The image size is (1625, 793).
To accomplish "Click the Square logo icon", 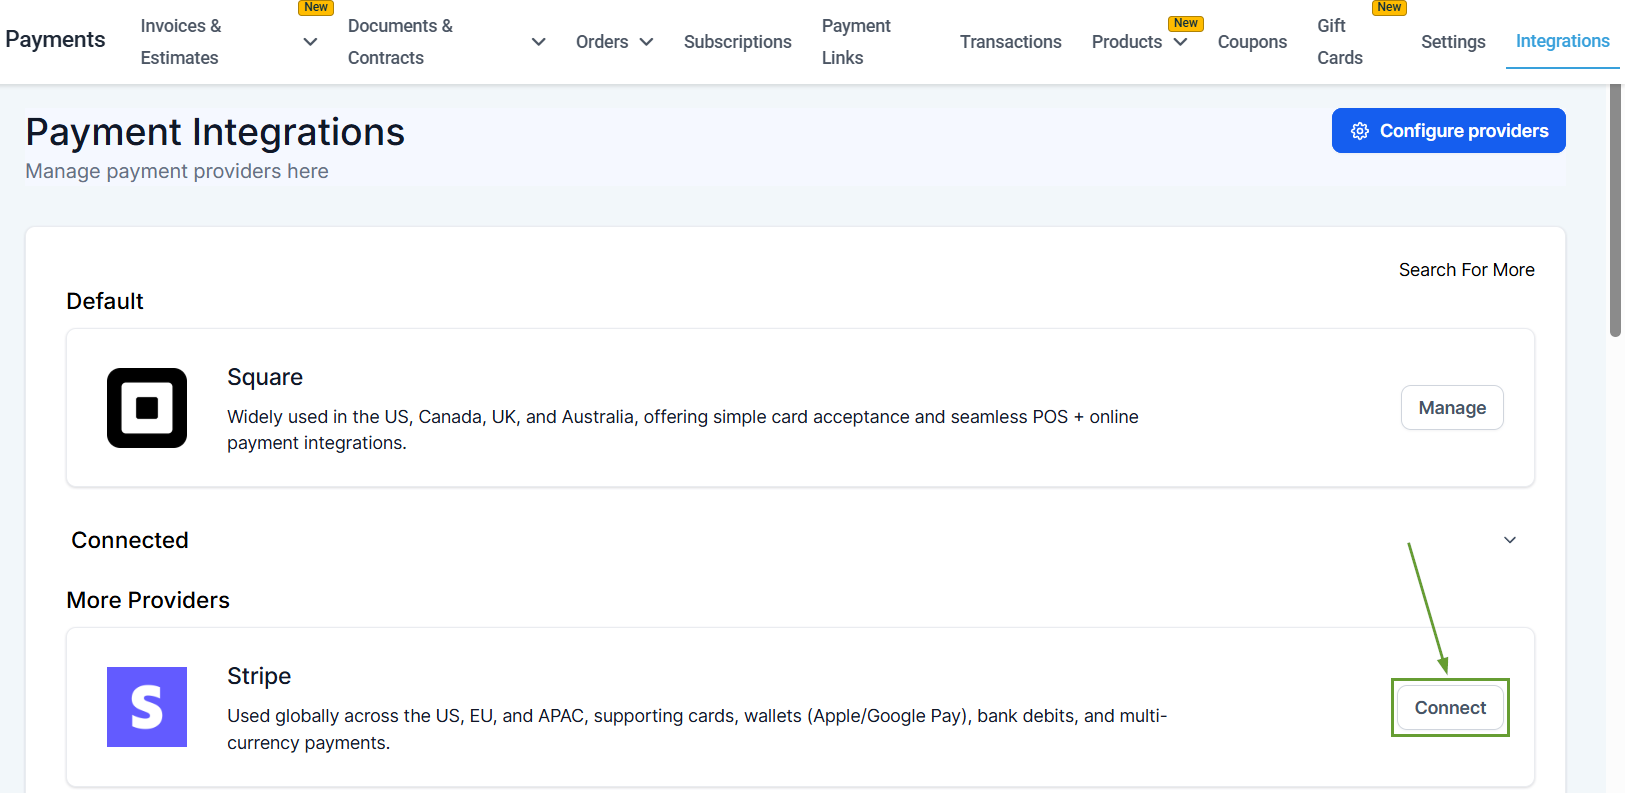I will (147, 408).
